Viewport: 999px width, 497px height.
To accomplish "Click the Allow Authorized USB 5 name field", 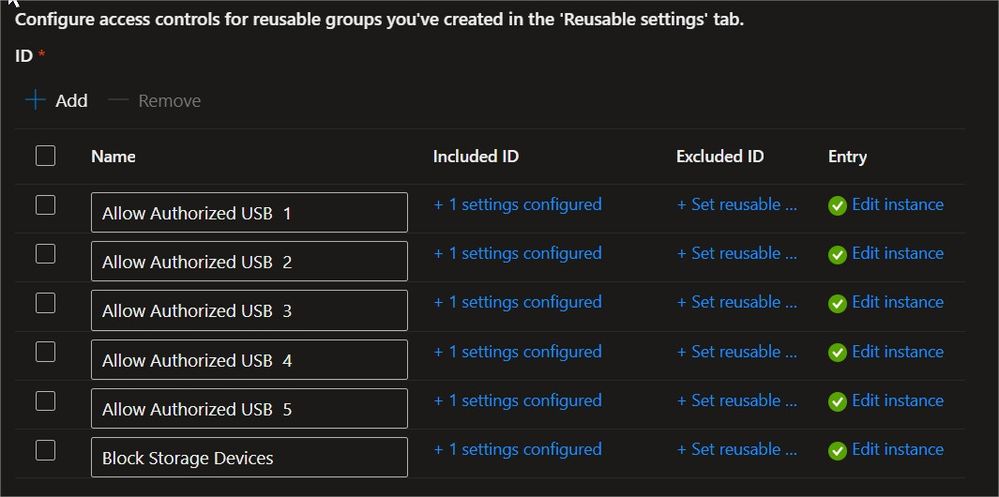I will [x=249, y=408].
